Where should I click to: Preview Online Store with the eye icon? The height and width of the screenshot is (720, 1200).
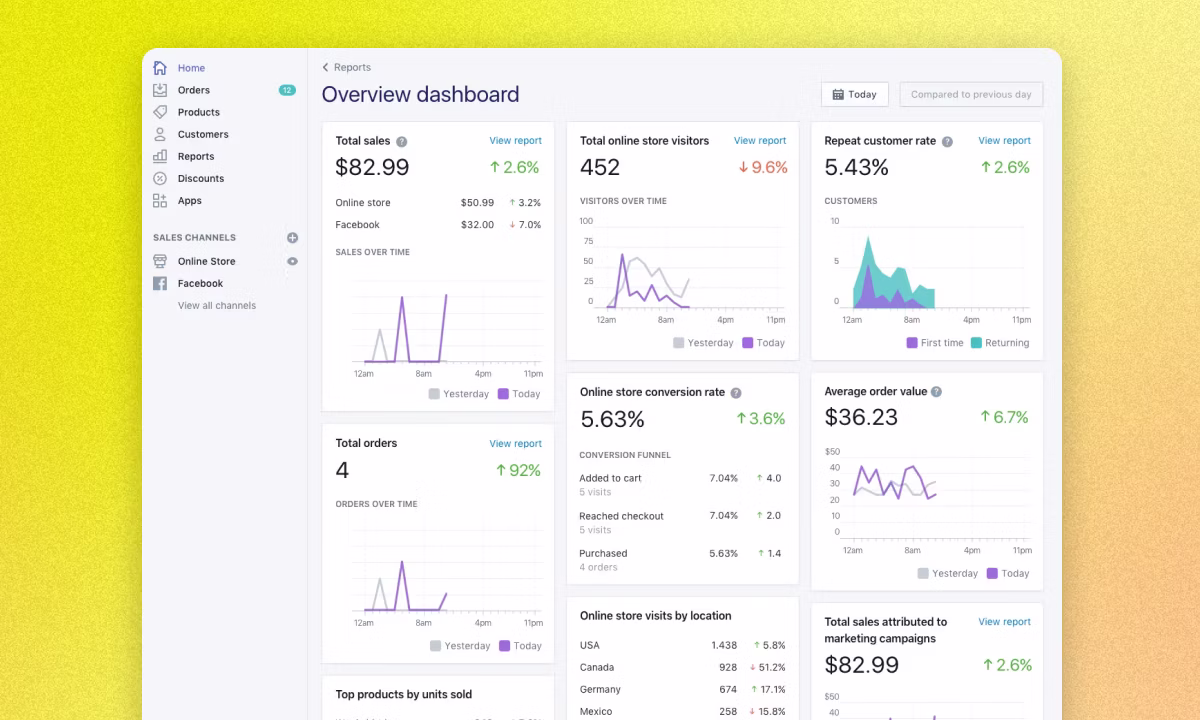point(292,261)
